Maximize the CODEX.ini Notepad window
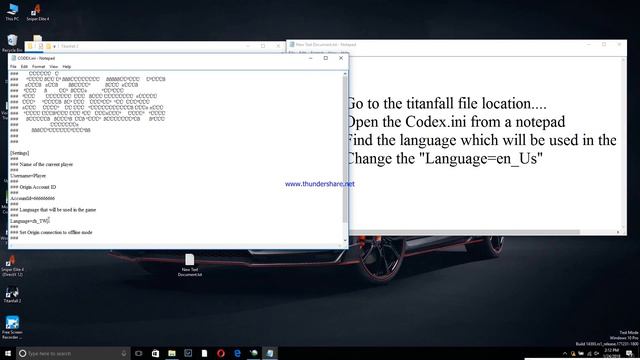 click(326, 58)
